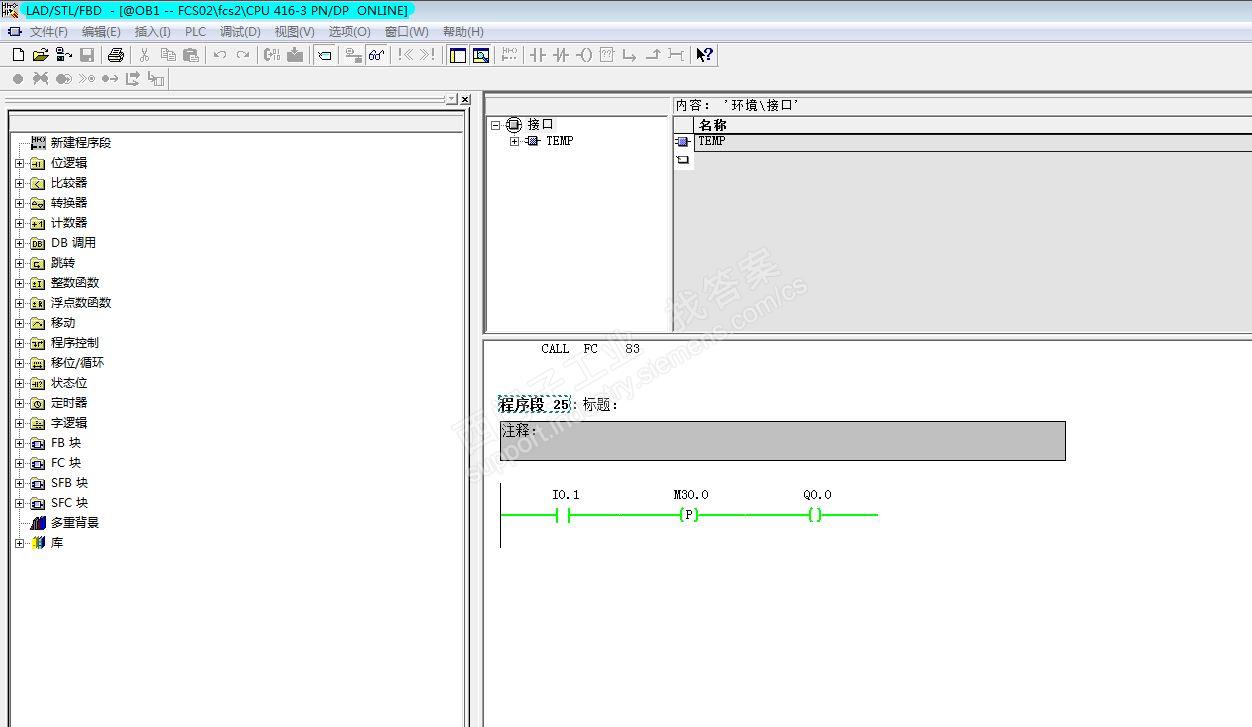
Task: Click the Download to PLC icon
Action: click(x=295, y=55)
